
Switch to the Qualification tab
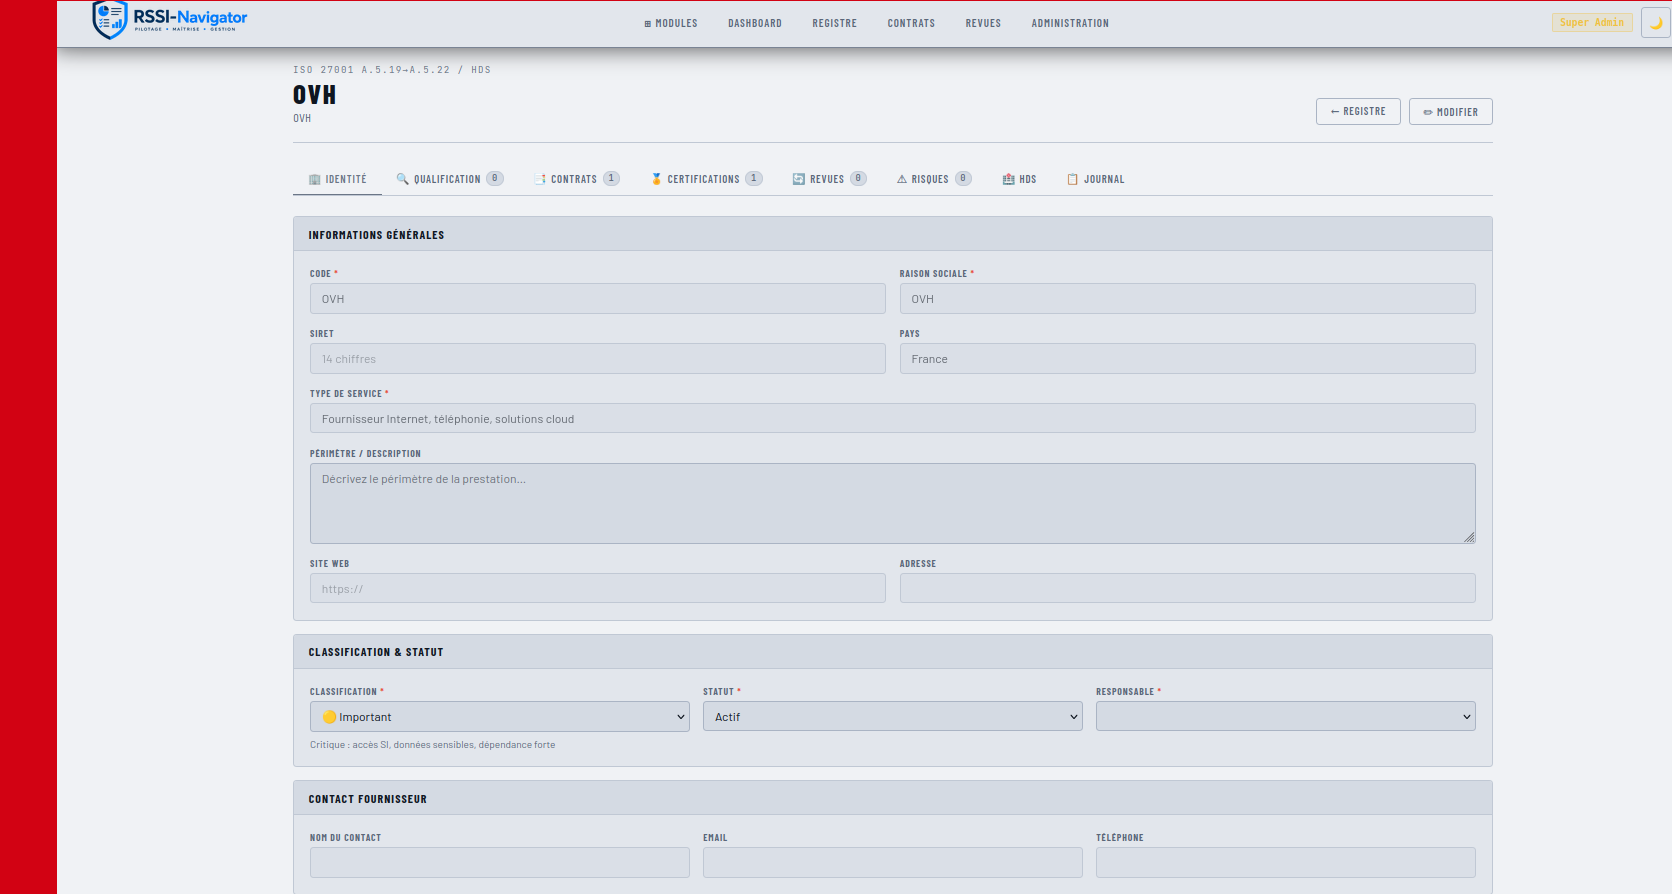click(450, 179)
